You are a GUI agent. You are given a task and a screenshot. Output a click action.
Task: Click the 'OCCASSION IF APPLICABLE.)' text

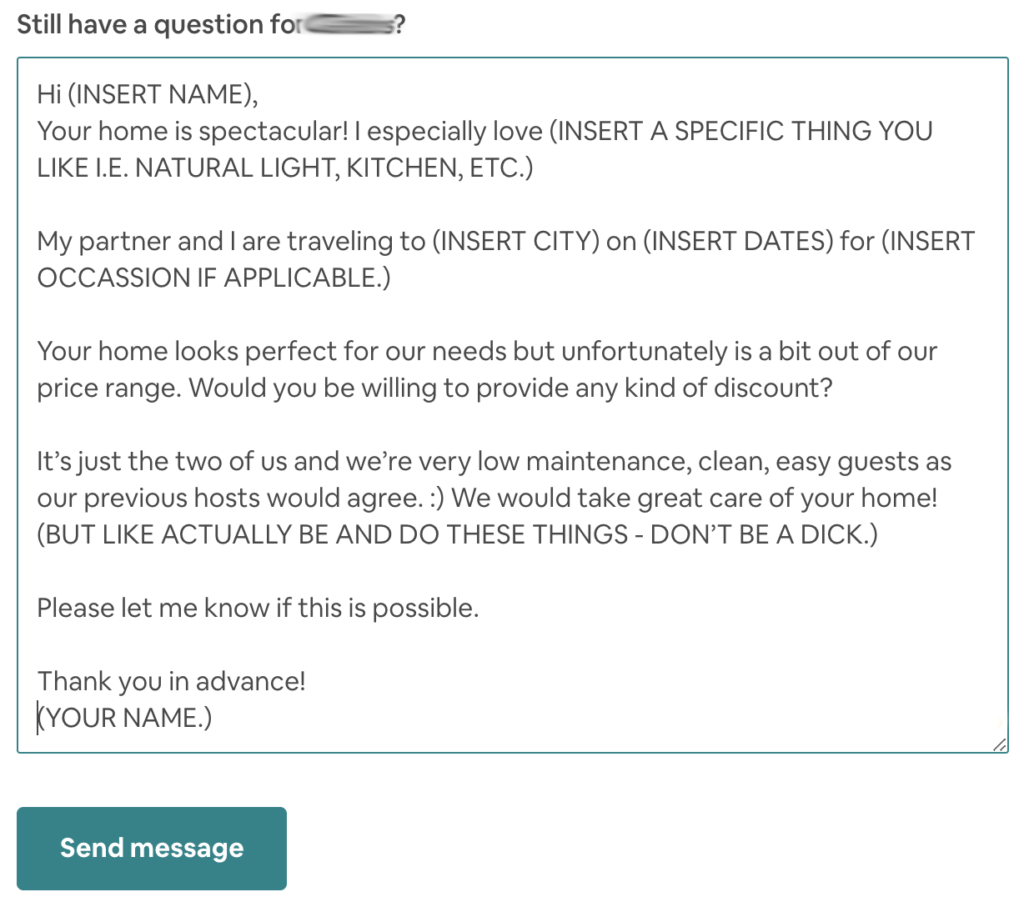(x=214, y=278)
